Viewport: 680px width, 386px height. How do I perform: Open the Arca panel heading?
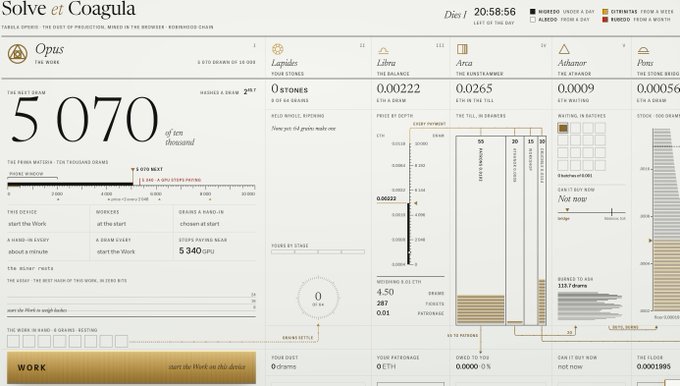click(464, 63)
